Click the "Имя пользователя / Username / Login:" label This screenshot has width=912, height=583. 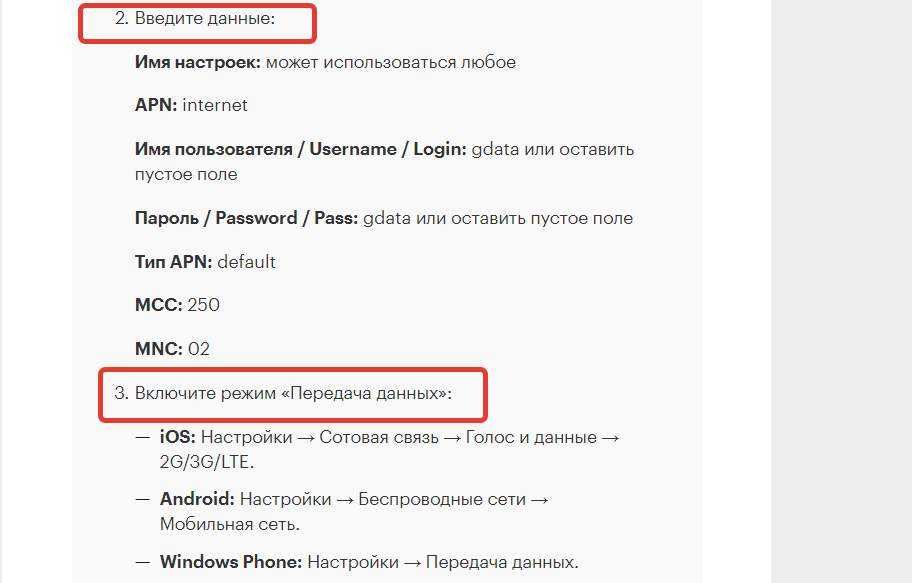coord(300,149)
